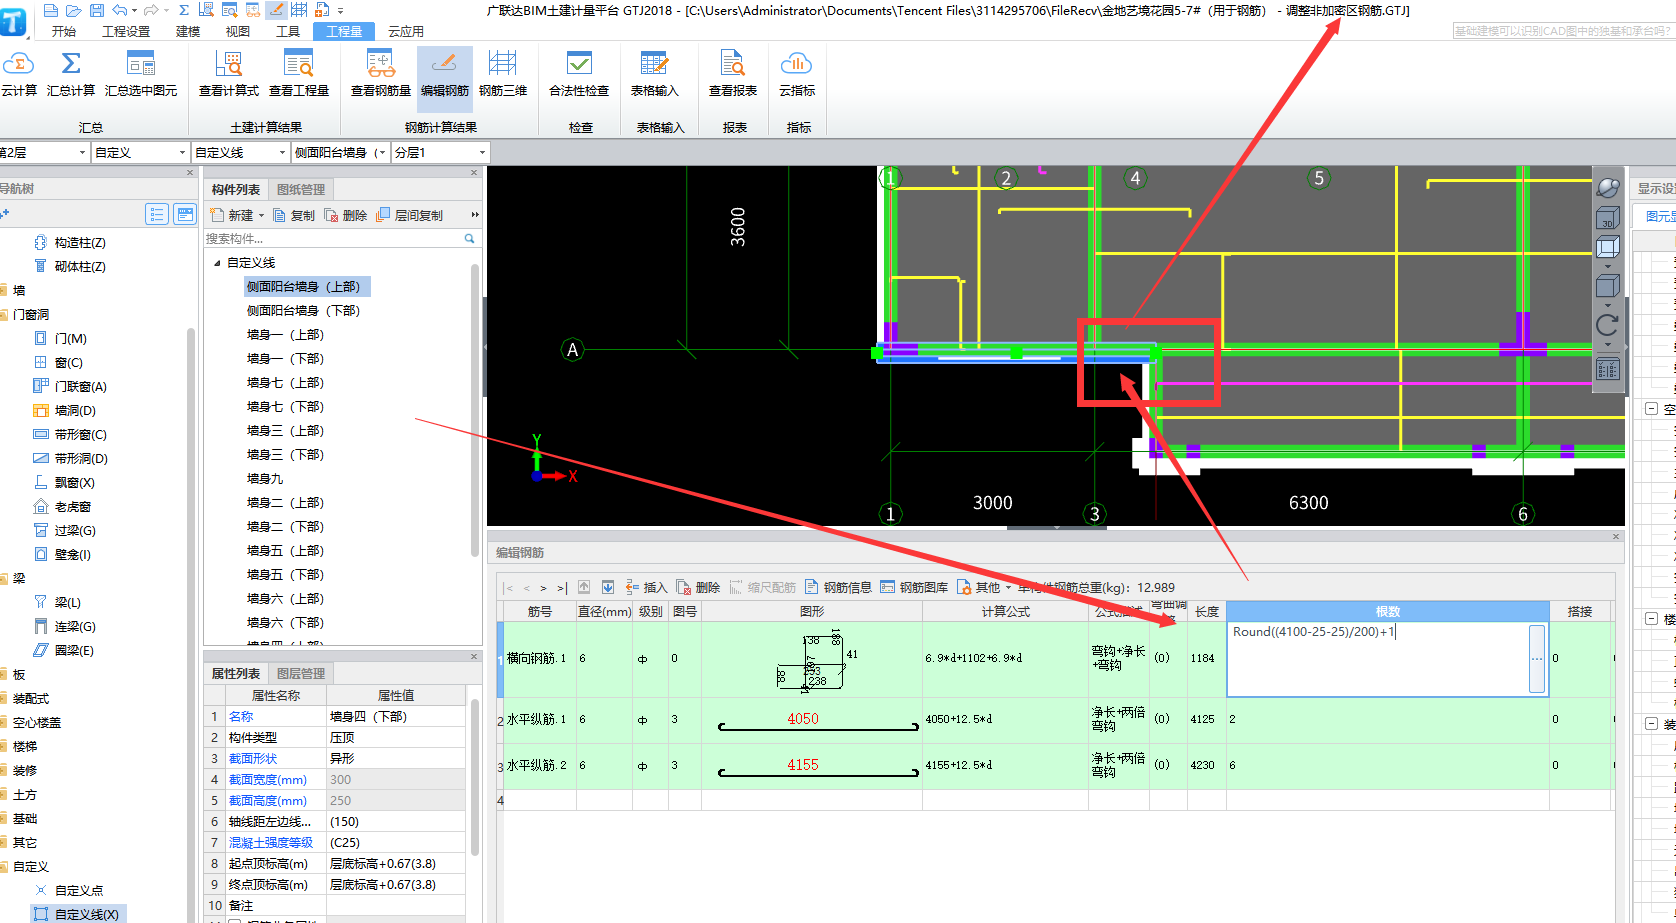
Task: Click 插入 in rebar editor toolbar
Action: [646, 587]
